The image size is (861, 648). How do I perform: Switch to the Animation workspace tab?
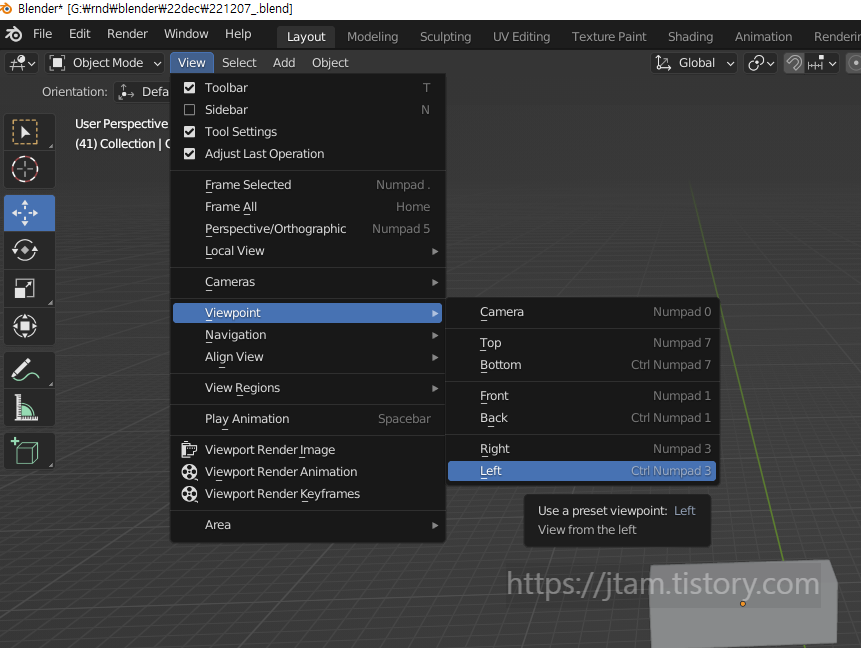pos(763,37)
